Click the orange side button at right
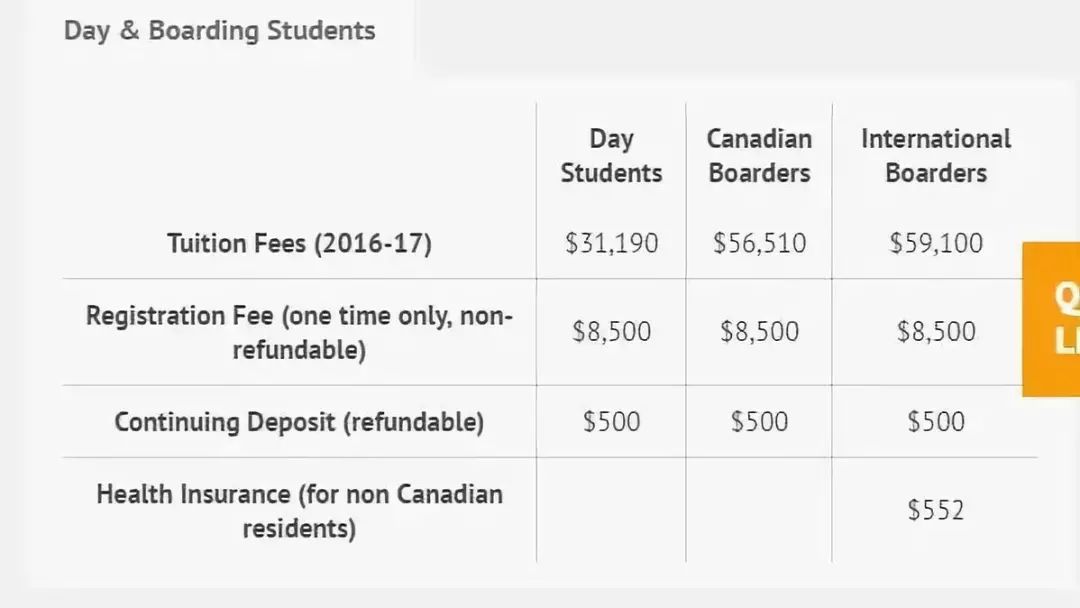 pyautogui.click(x=1051, y=319)
